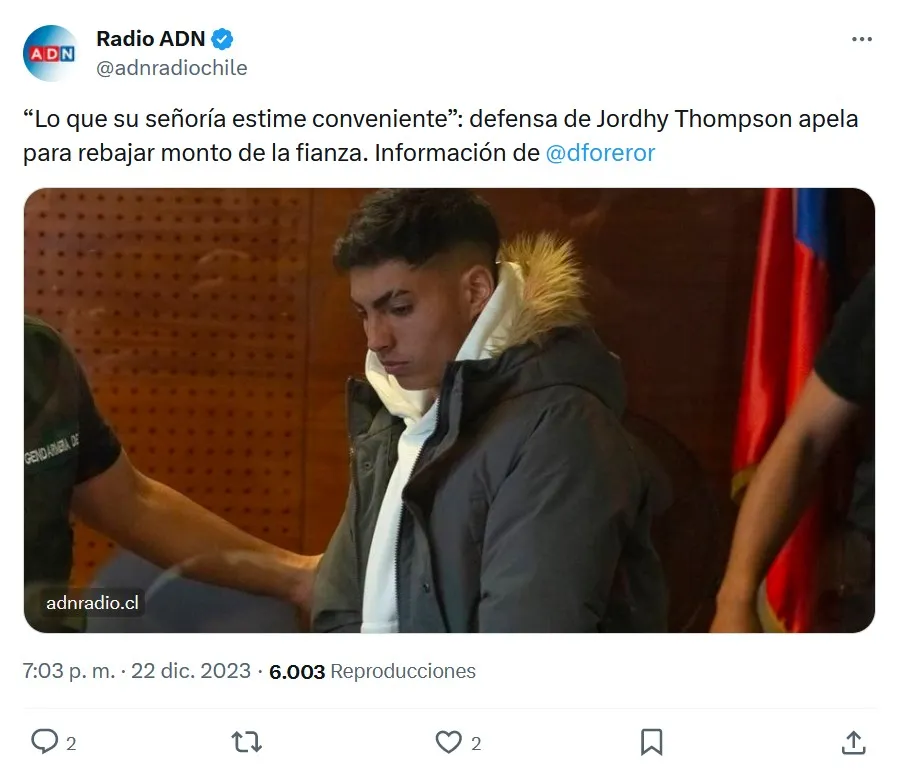Like the tweet with heart icon
898x772 pixels.
pyautogui.click(x=448, y=742)
